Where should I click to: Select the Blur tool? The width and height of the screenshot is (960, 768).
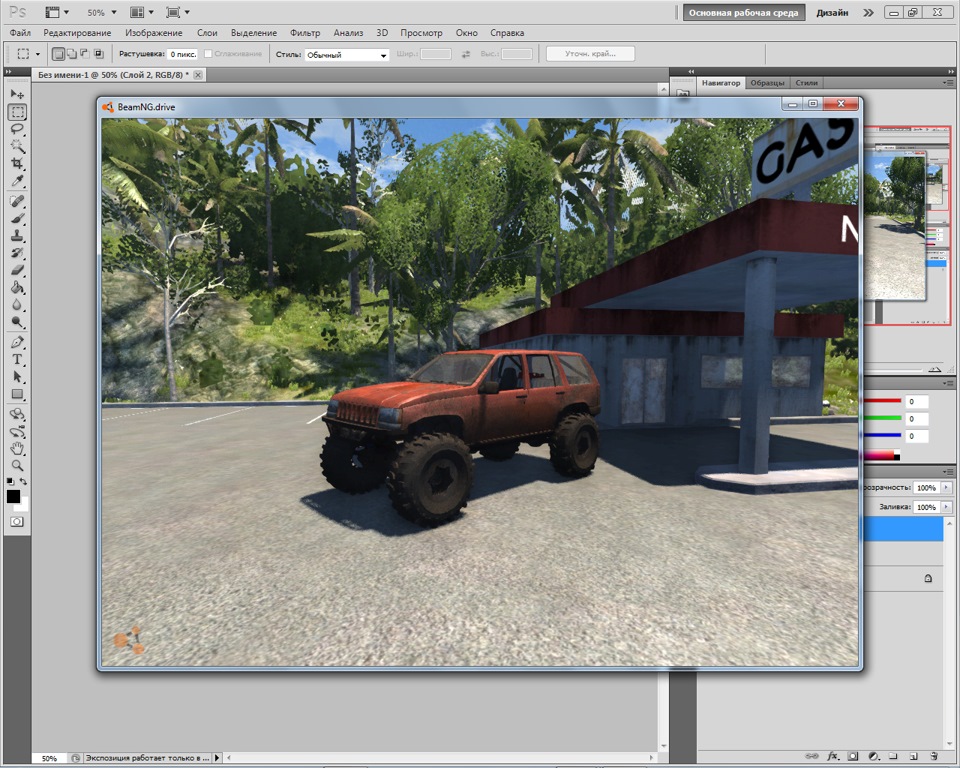(x=17, y=305)
